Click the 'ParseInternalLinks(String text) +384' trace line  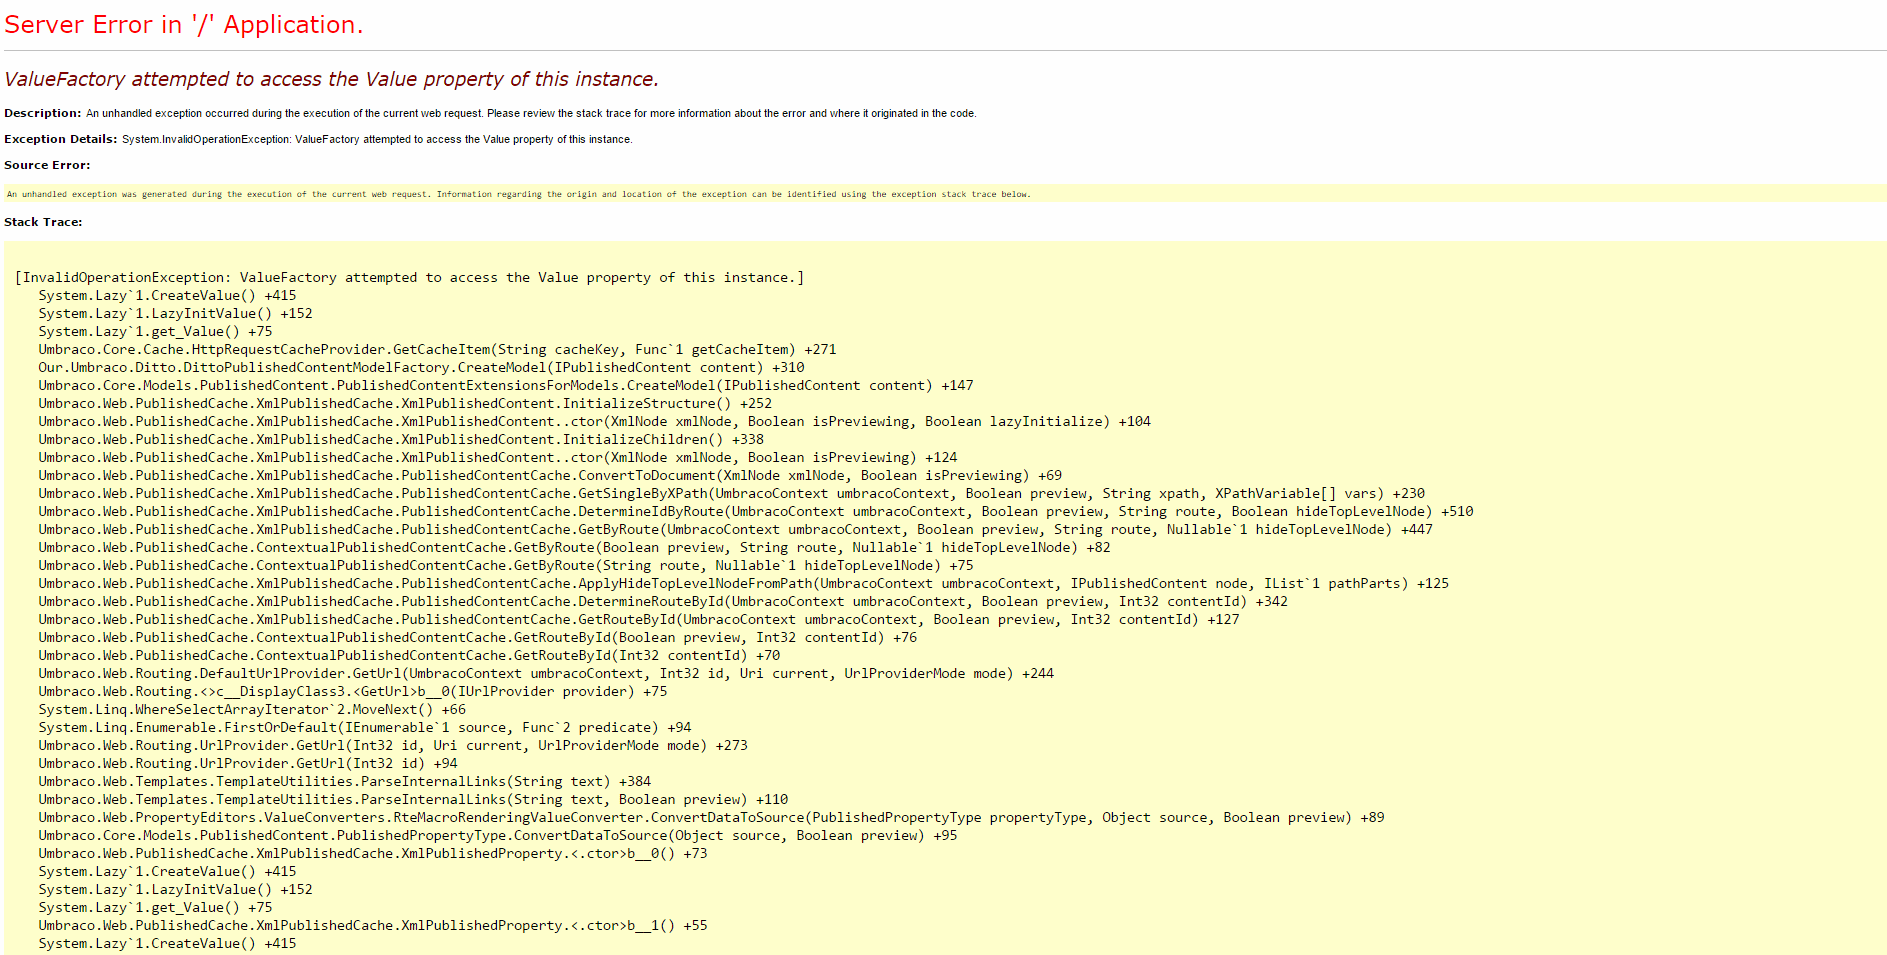pos(345,782)
